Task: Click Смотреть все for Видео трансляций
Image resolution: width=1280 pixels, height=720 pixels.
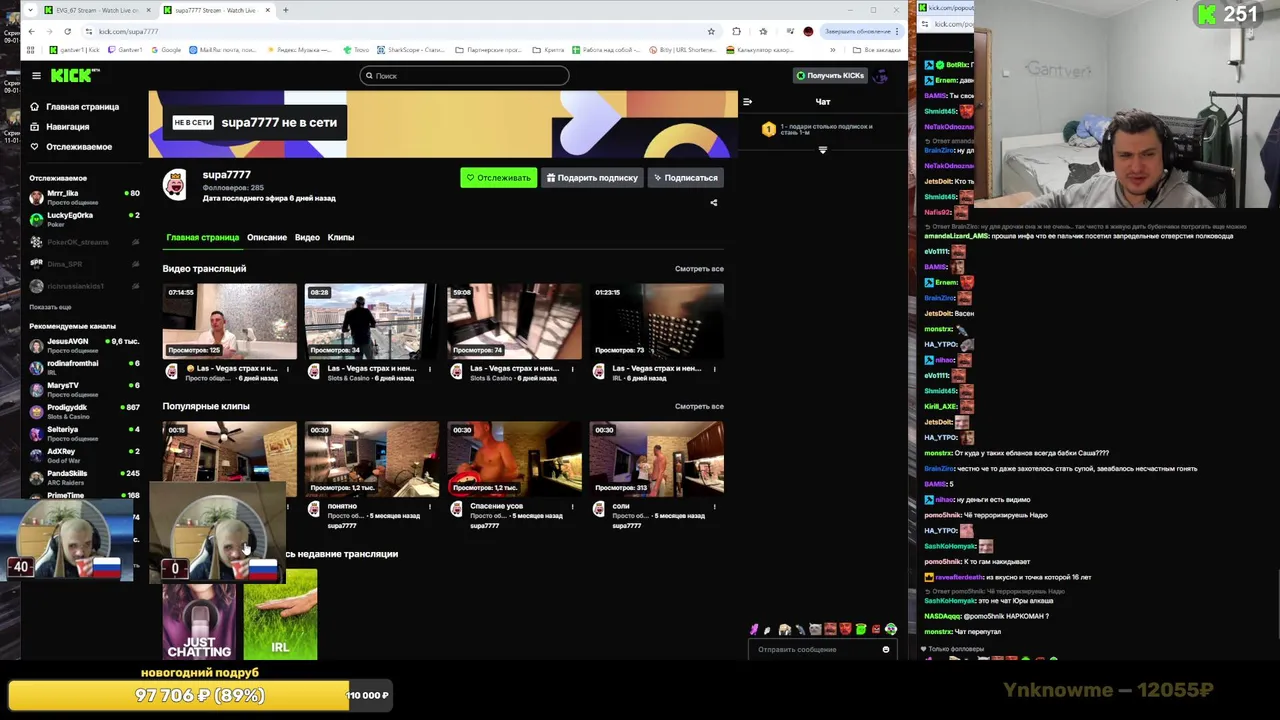Action: (x=699, y=269)
